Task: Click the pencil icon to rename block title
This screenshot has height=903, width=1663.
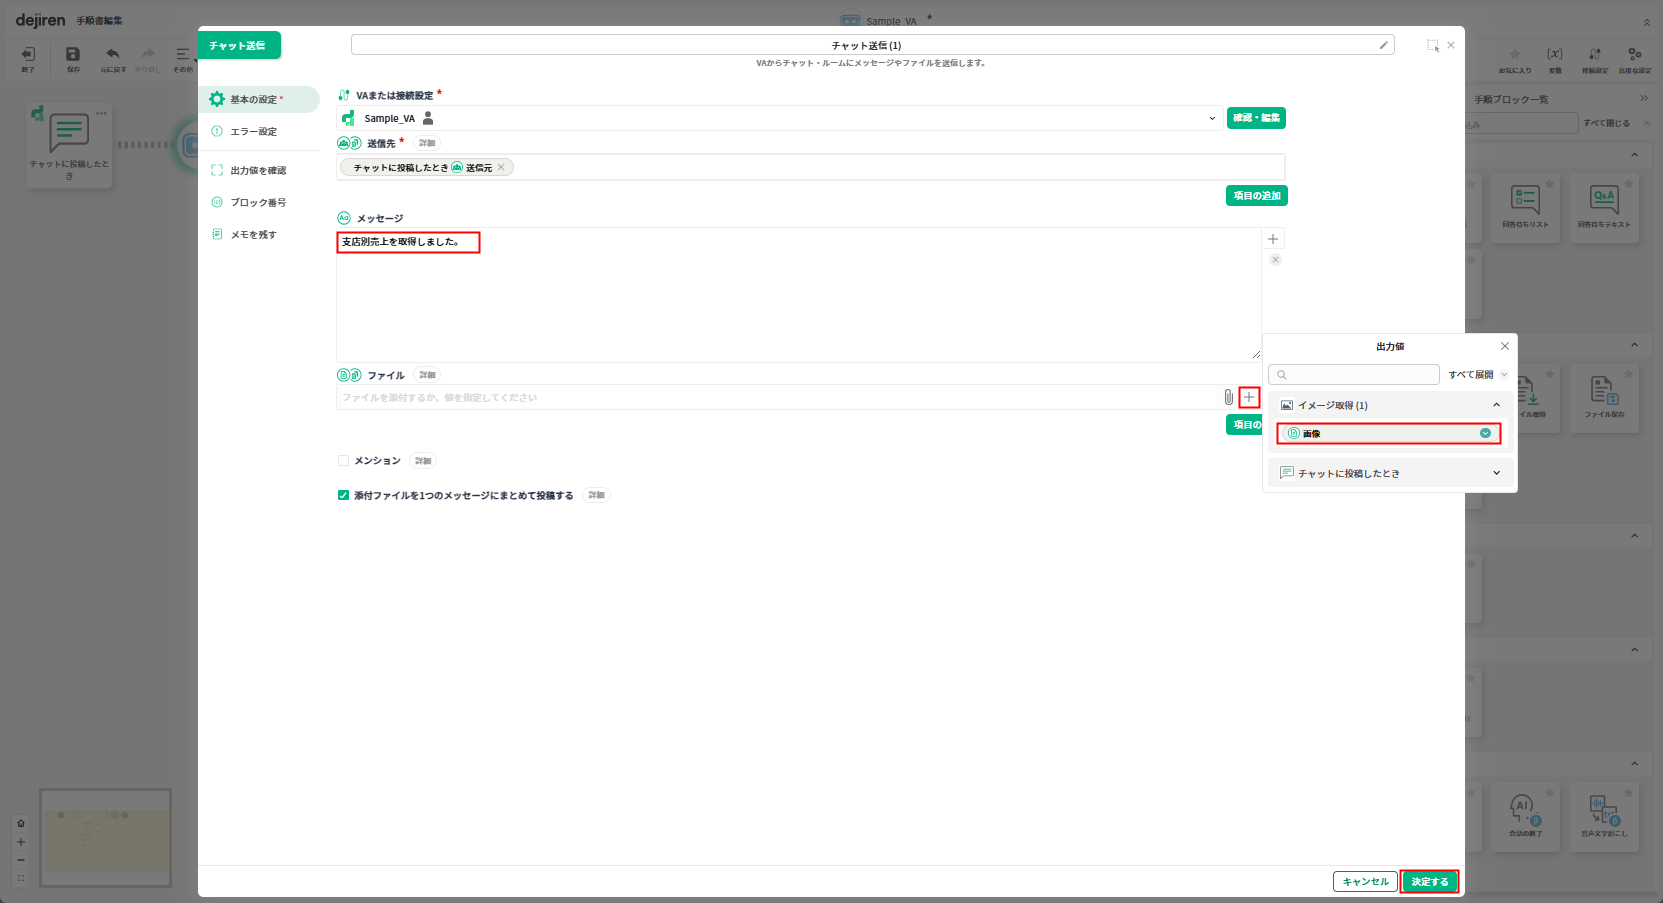Action: [x=1384, y=45]
